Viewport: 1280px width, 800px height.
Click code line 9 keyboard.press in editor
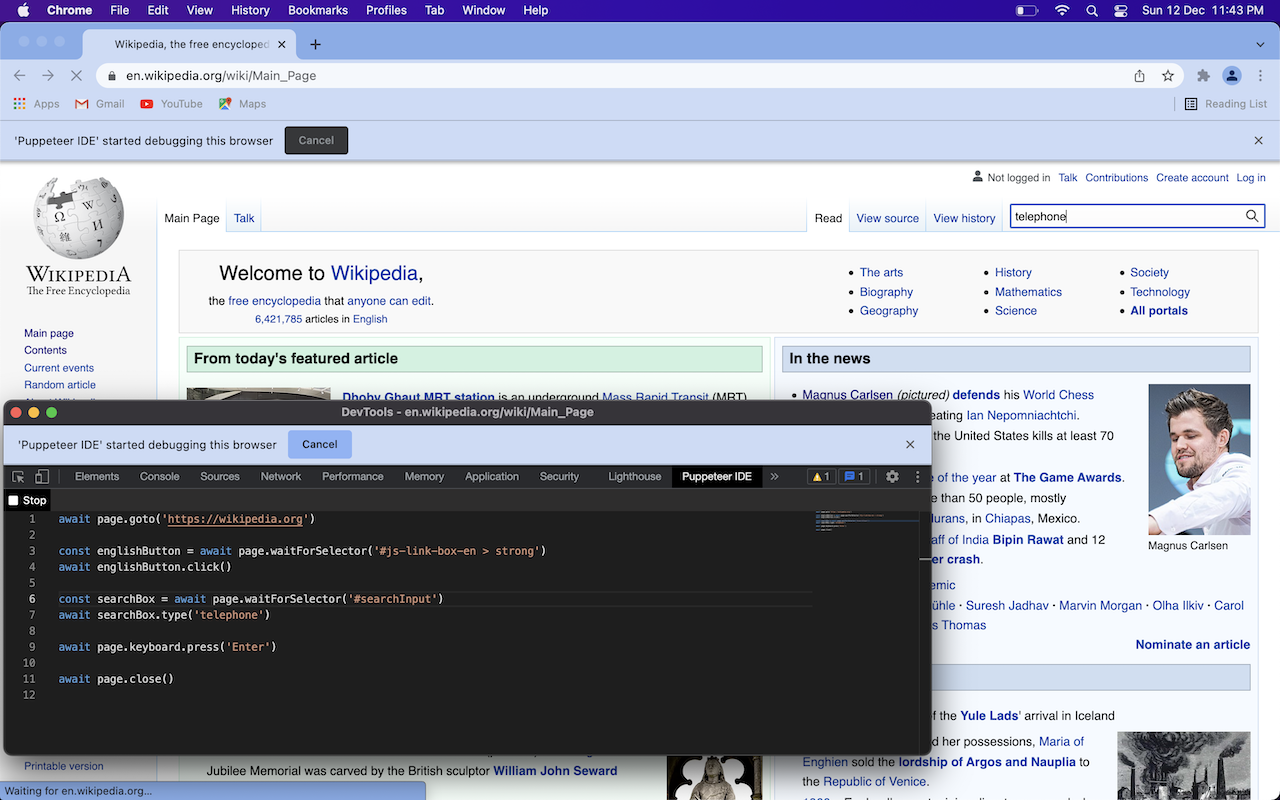coord(167,647)
